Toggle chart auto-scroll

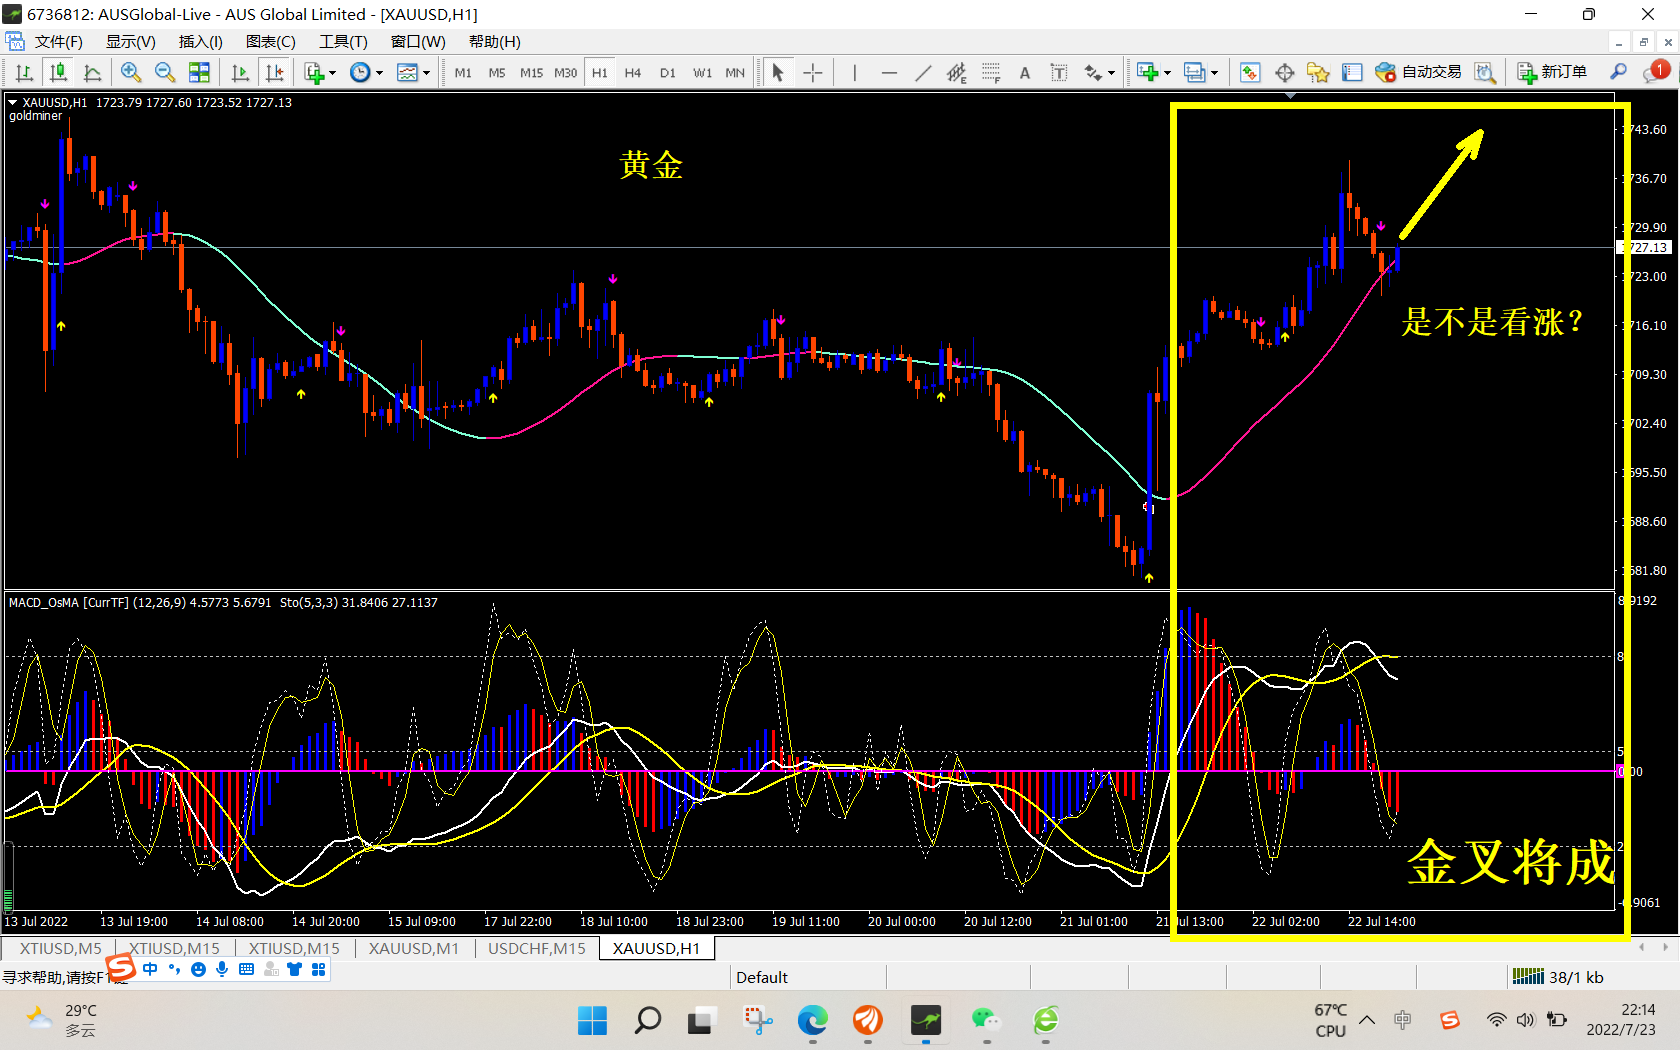(x=240, y=72)
